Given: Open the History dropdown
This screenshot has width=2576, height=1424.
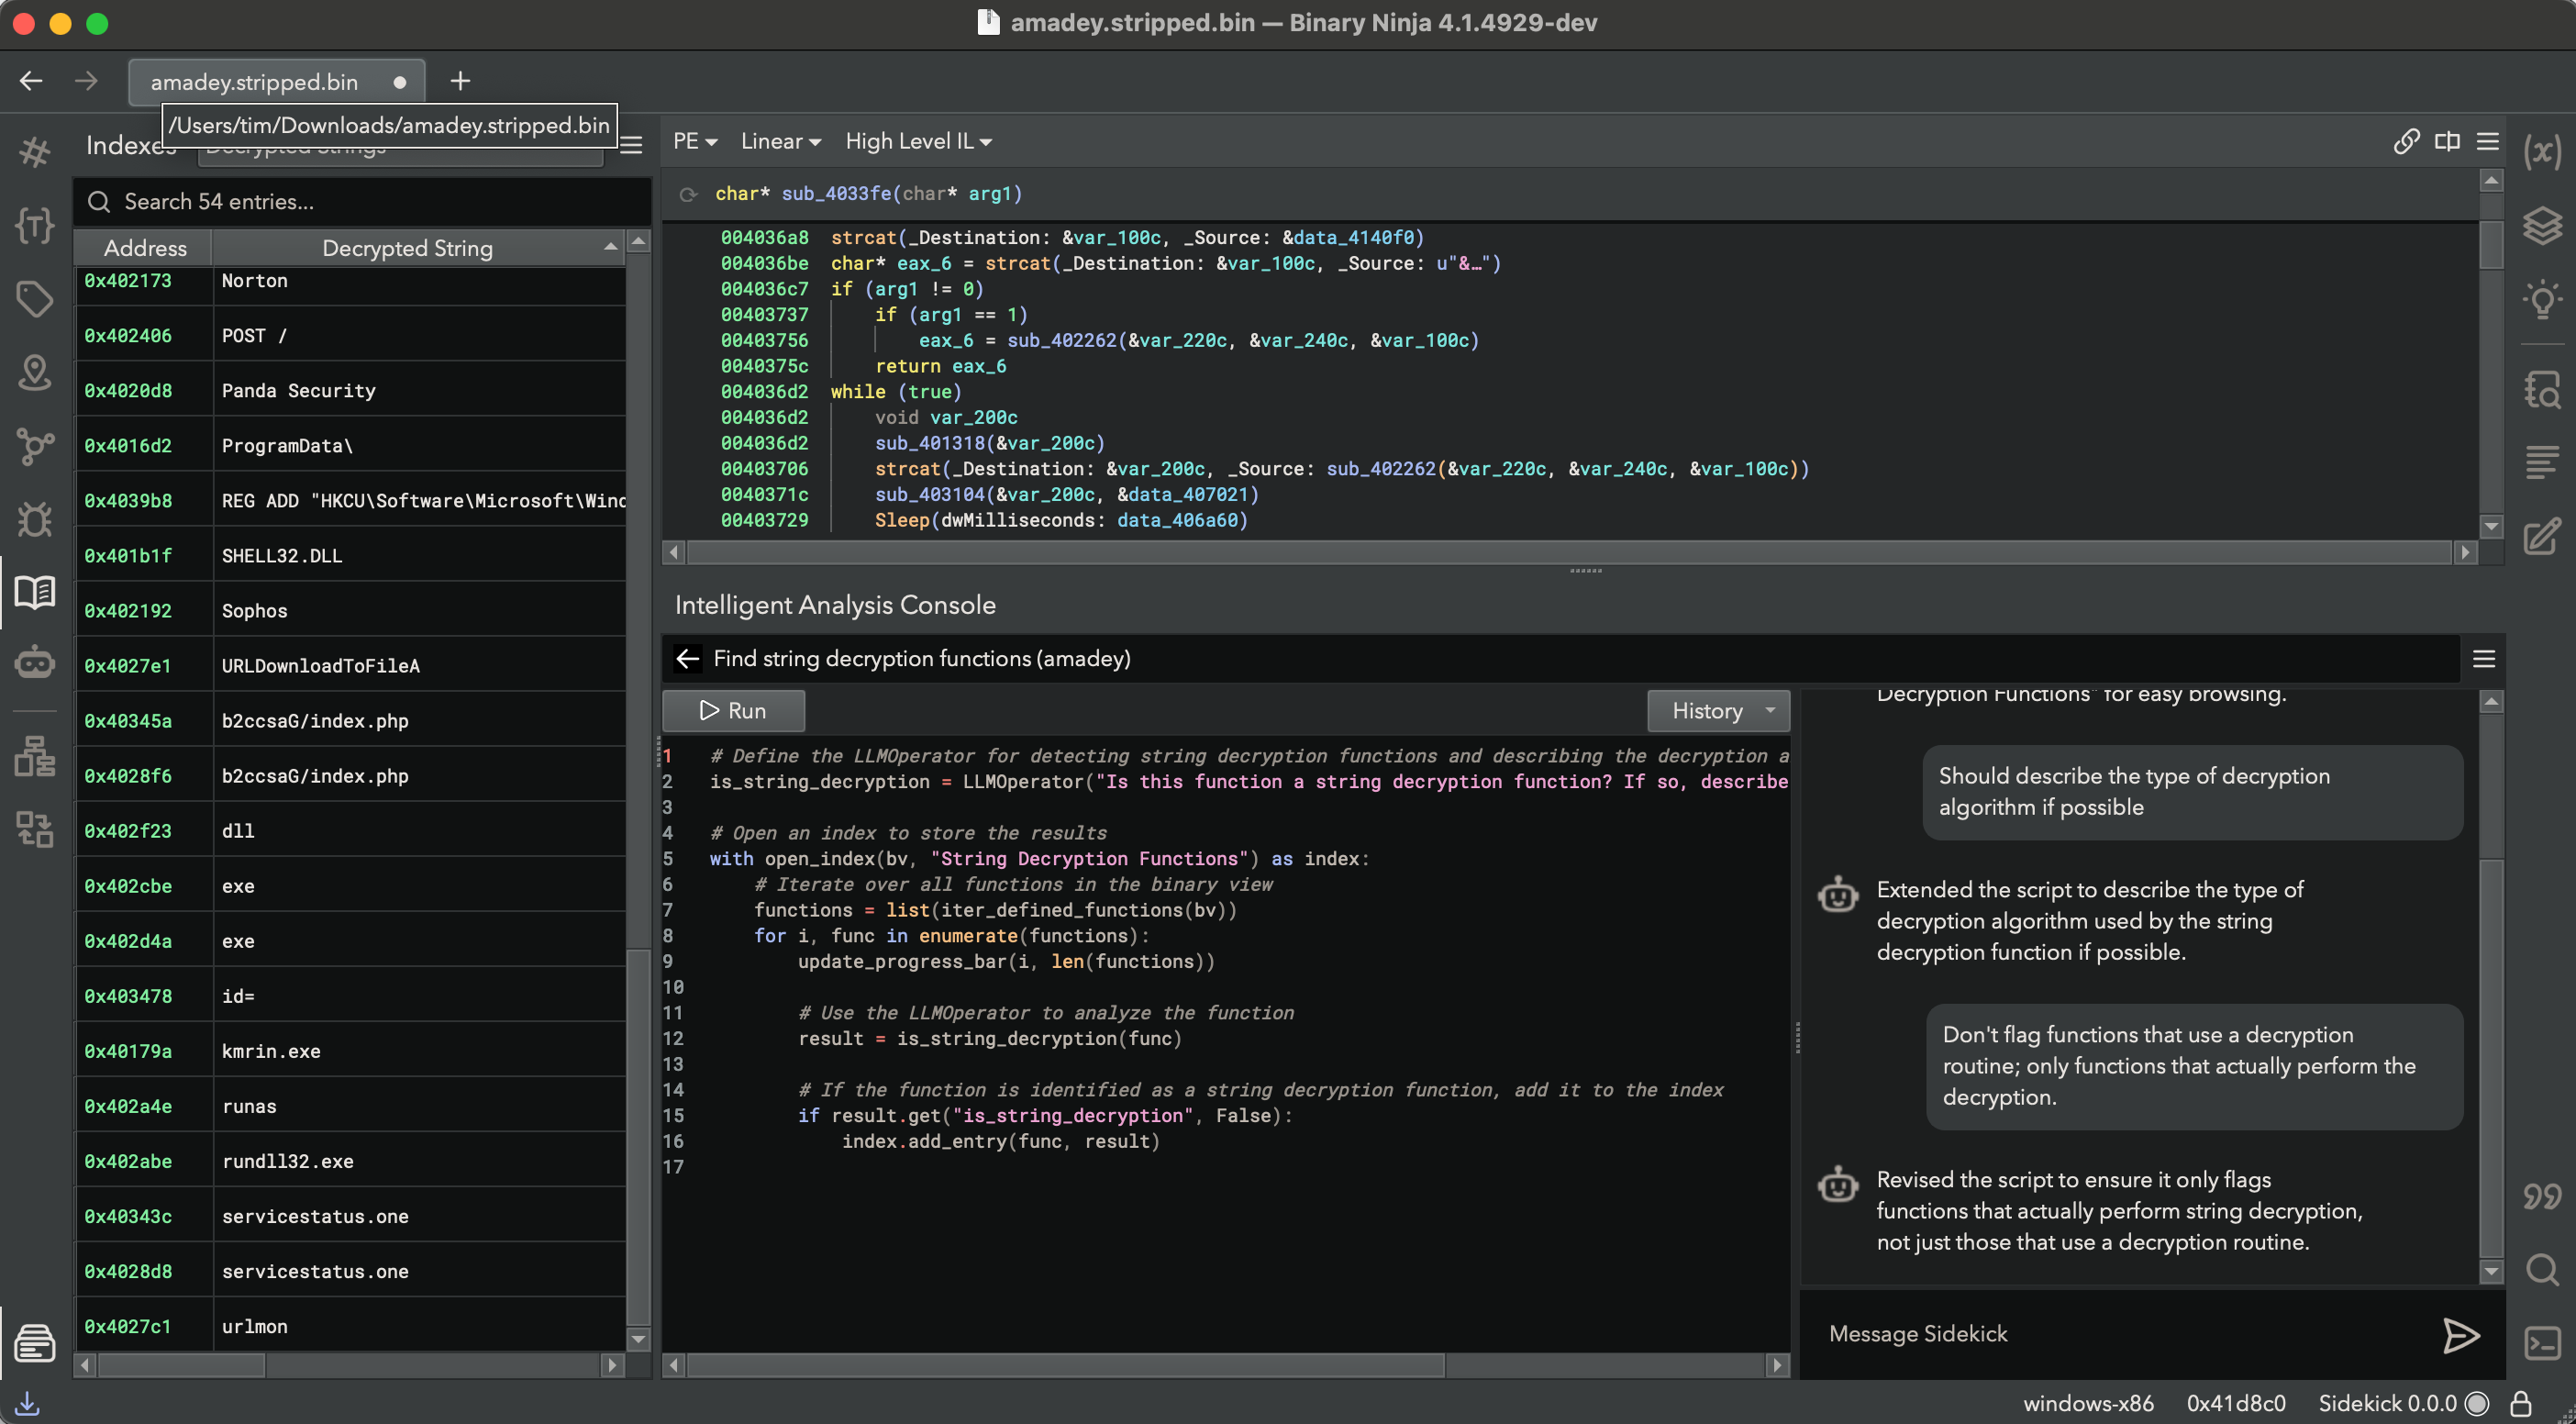Looking at the screenshot, I should (1718, 710).
